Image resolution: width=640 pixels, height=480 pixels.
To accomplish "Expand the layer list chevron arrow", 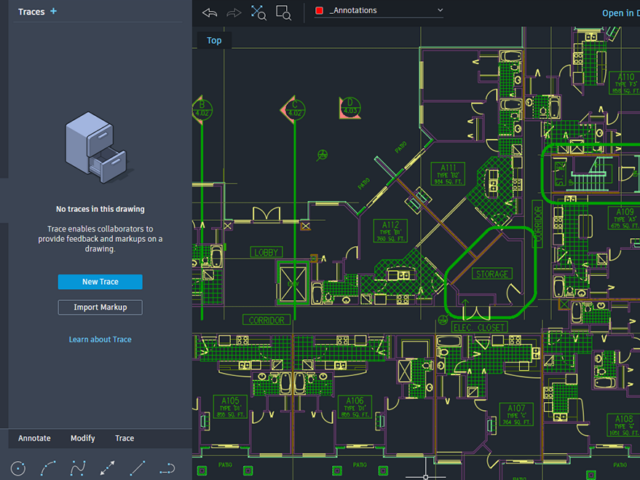I will (x=440, y=11).
